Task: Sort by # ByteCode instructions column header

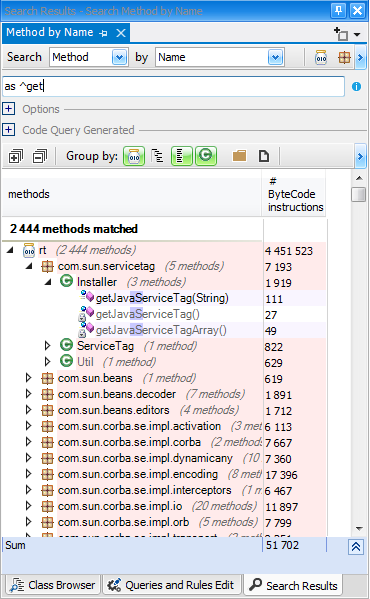Action: tap(294, 194)
